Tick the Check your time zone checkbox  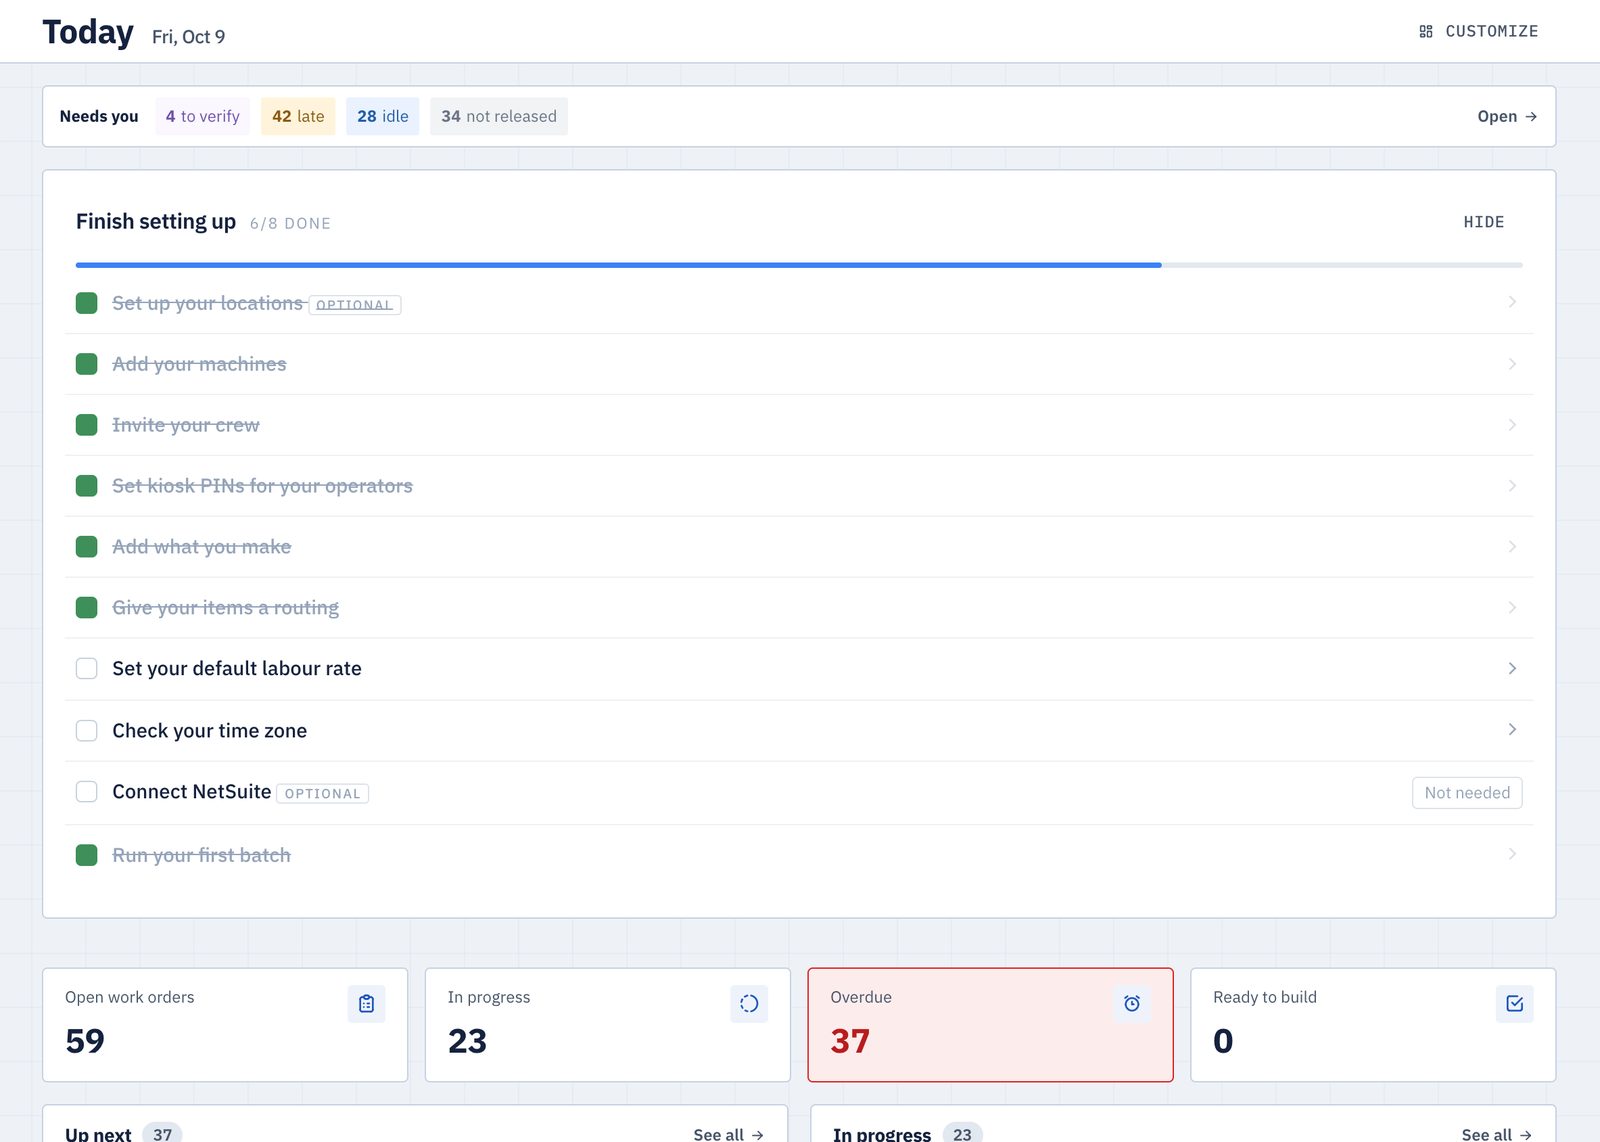(87, 731)
